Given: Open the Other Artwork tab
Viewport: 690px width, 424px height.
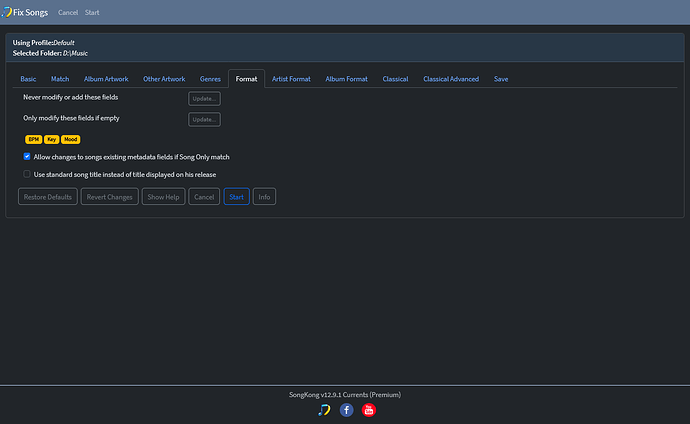Looking at the screenshot, I should pos(164,79).
